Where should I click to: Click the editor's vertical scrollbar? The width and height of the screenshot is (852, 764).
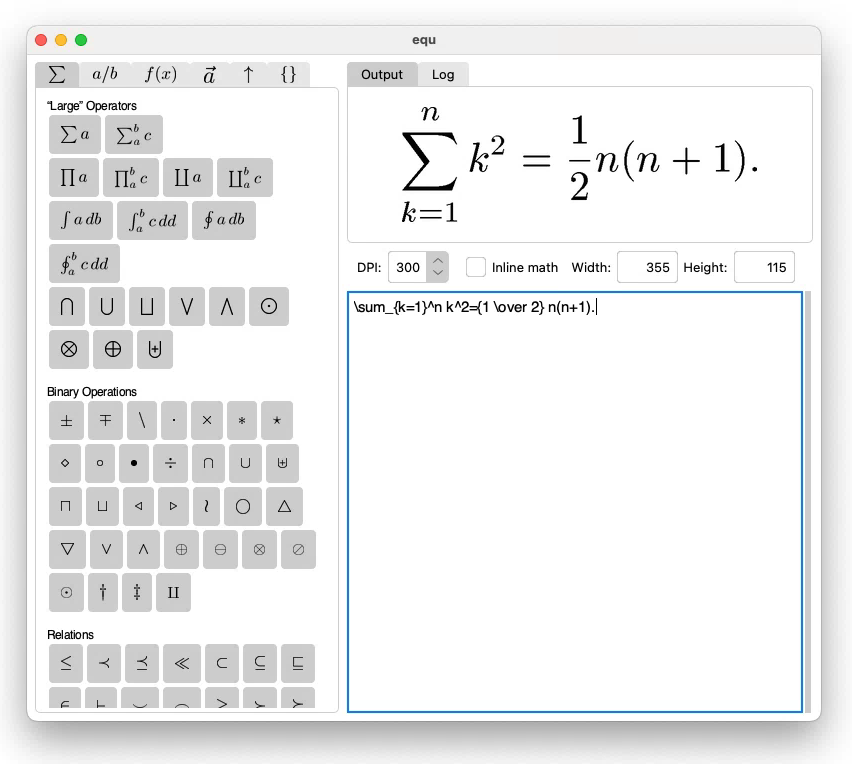(807, 502)
